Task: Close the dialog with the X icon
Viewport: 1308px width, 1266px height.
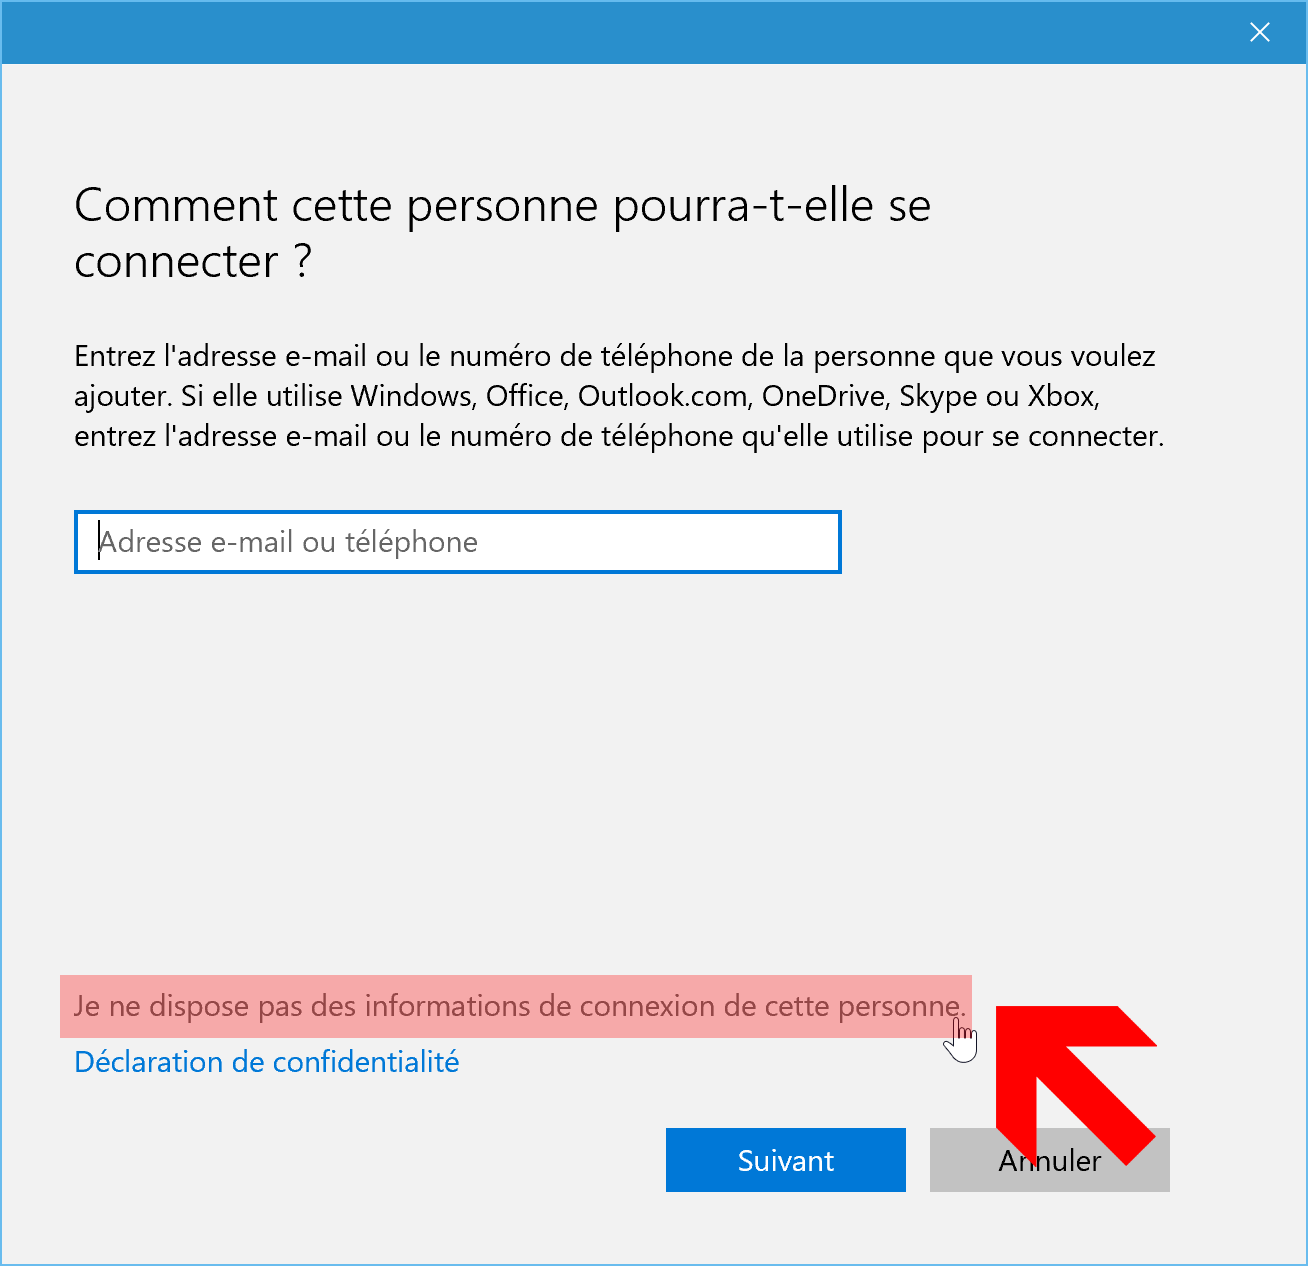Action: coord(1259,32)
